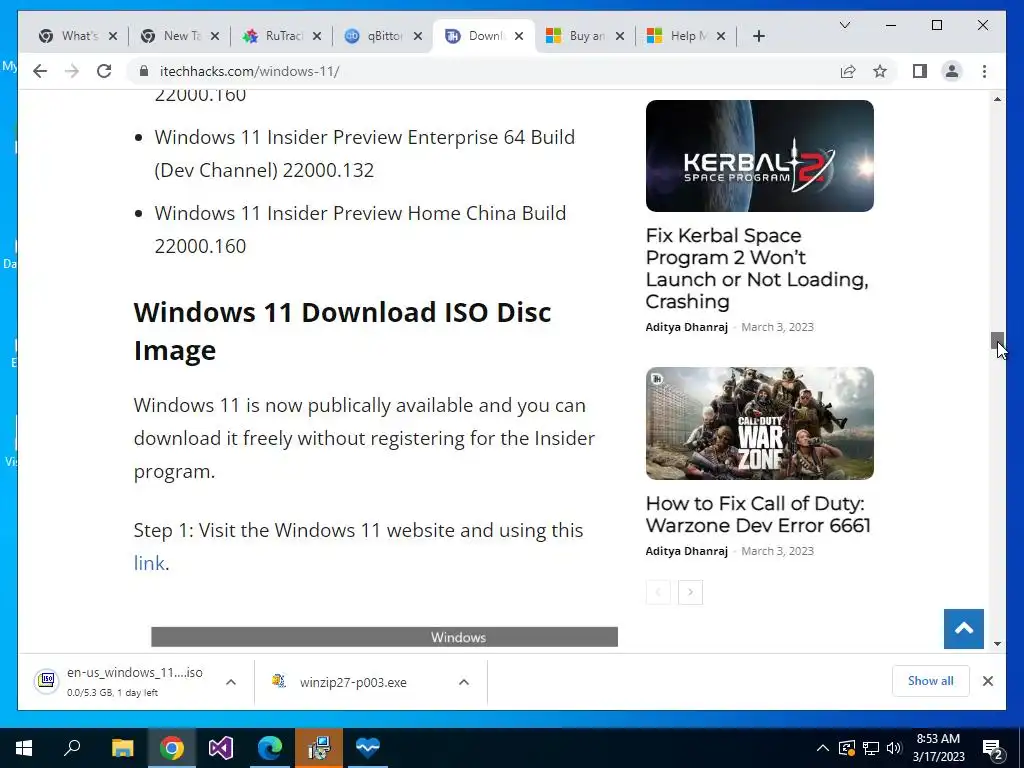This screenshot has height=768, width=1024.
Task: Open the browser side panel
Action: tap(920, 71)
